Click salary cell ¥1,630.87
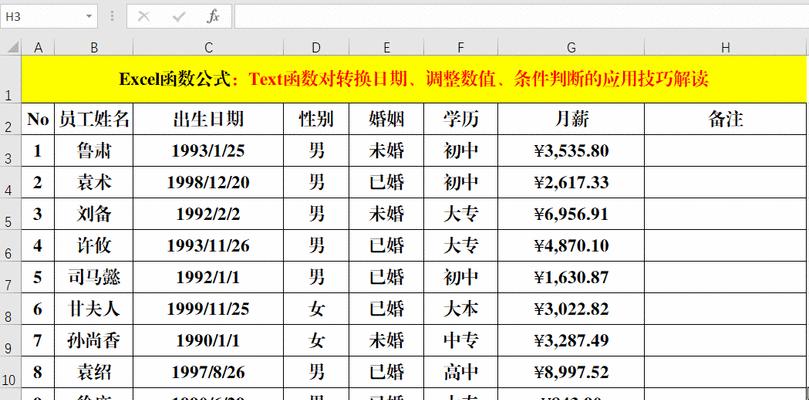Image resolution: width=809 pixels, height=400 pixels. pyautogui.click(x=571, y=277)
